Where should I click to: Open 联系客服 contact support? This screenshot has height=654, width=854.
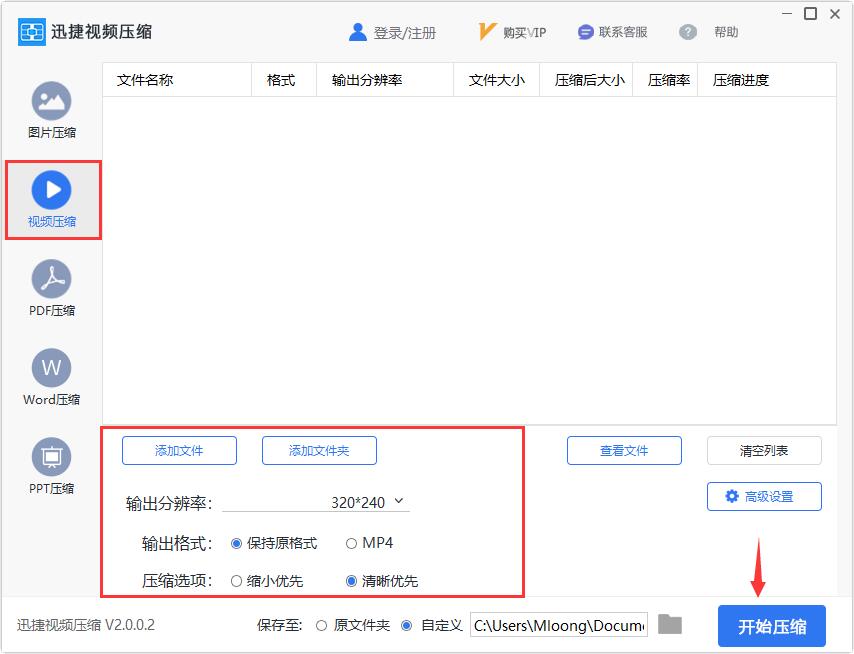[623, 32]
